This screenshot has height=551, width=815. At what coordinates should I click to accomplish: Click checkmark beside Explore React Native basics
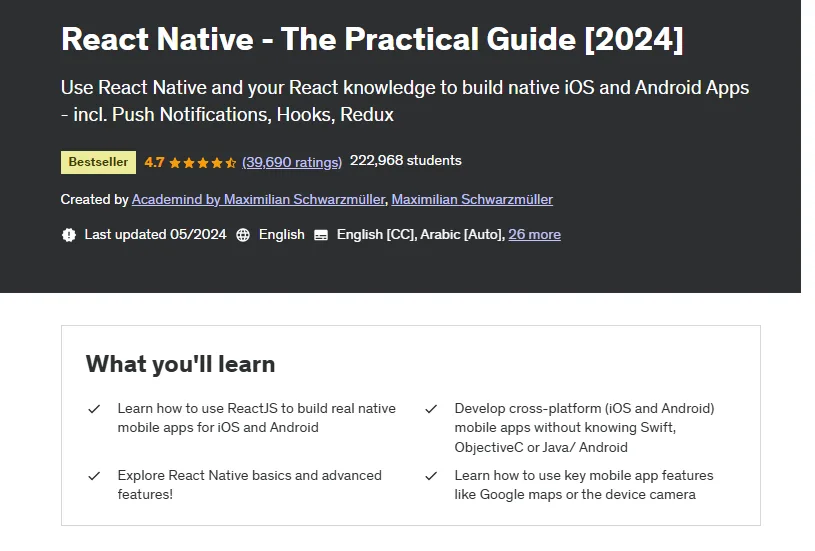[x=94, y=476]
